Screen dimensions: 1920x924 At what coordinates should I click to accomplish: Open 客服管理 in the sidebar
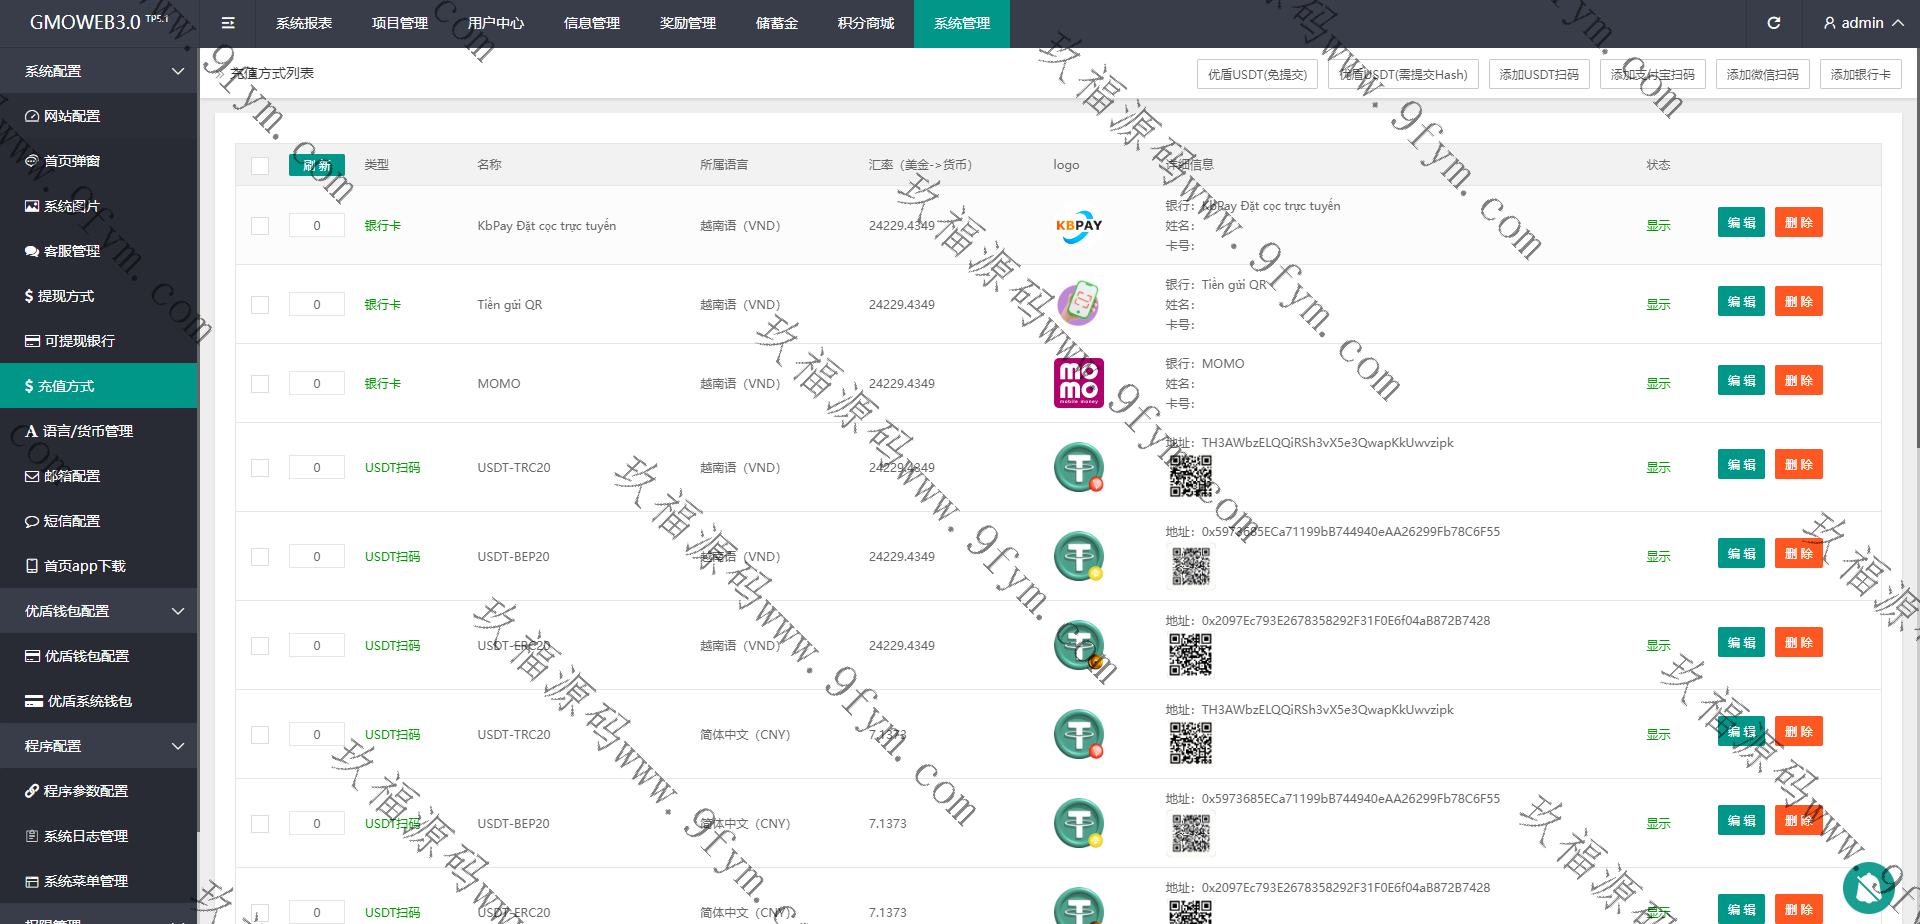[x=72, y=251]
